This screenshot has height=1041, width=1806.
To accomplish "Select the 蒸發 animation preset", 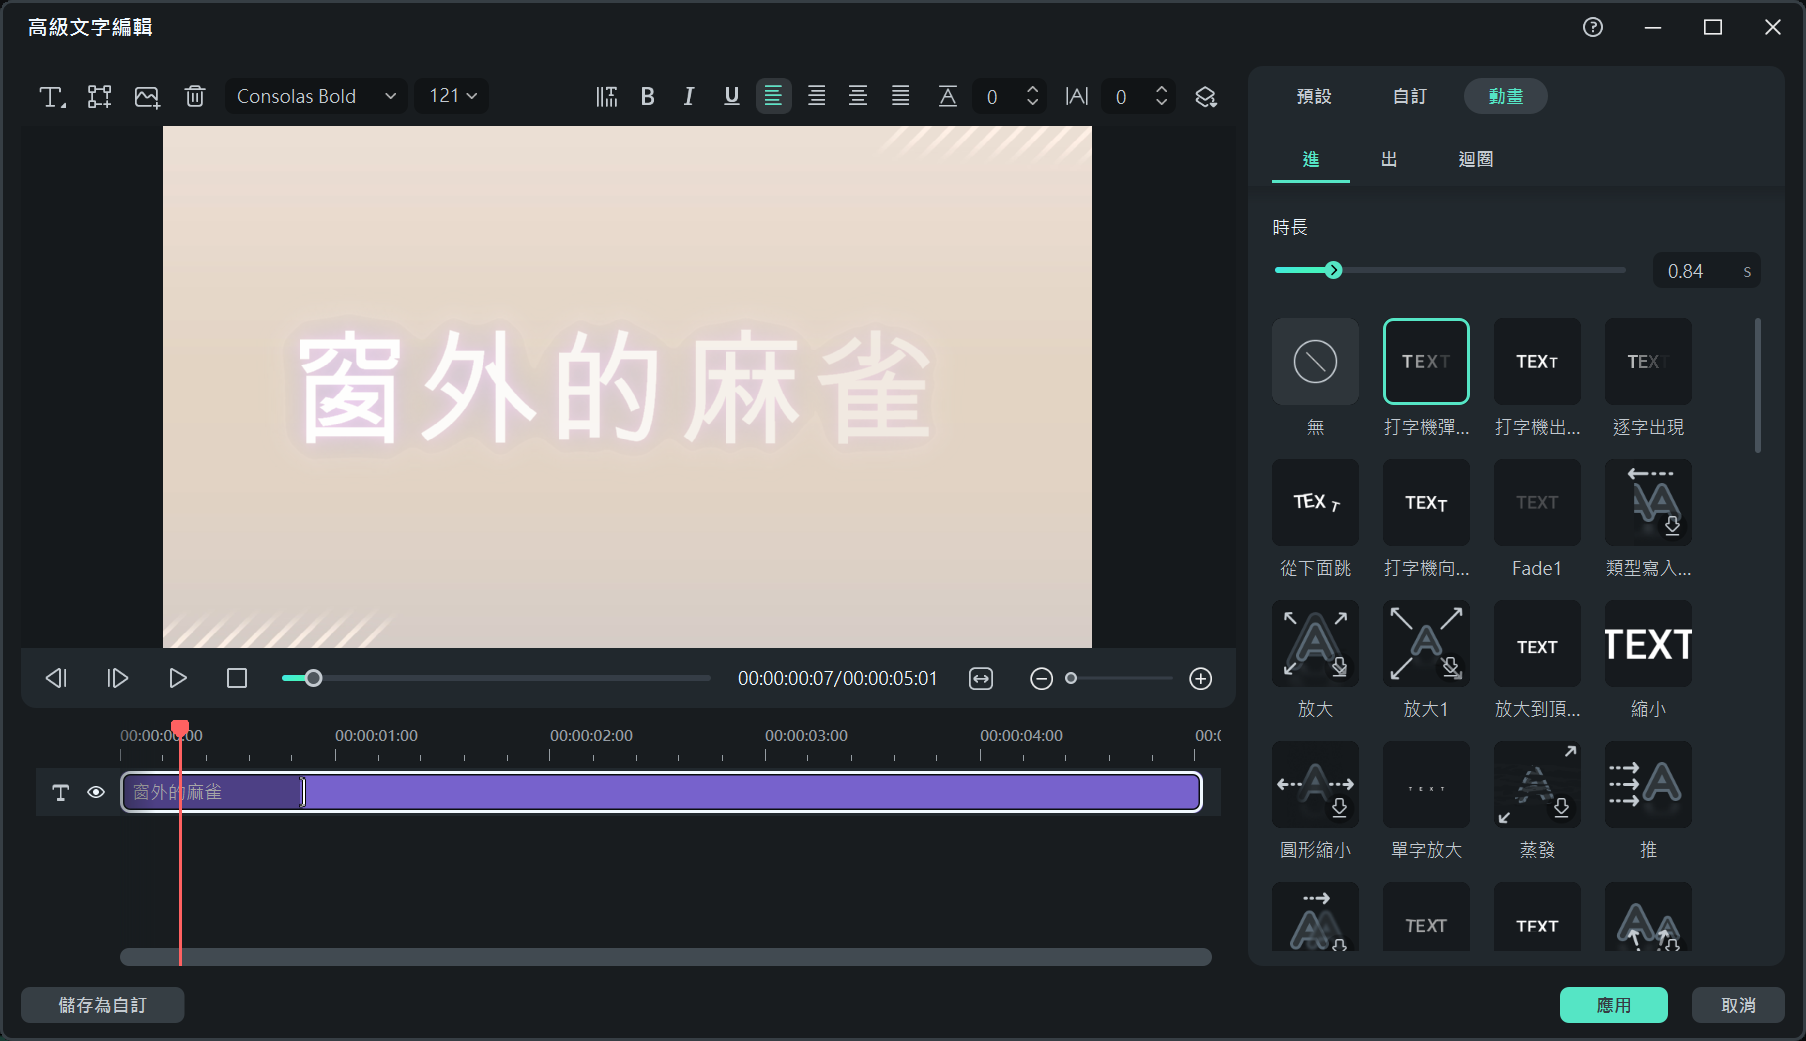I will click(1537, 784).
